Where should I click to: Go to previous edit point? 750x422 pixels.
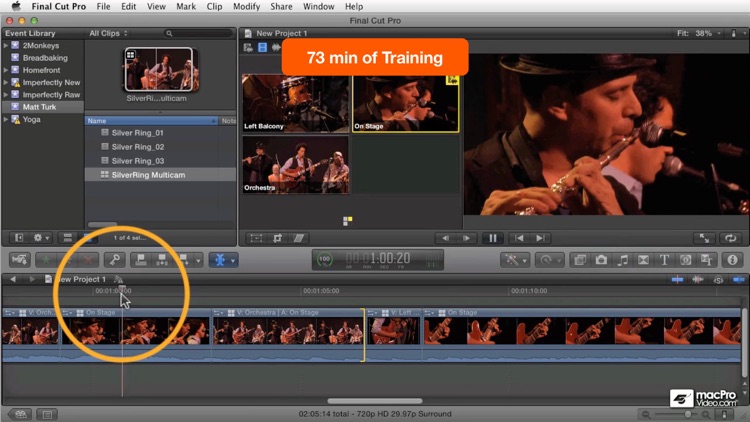[519, 238]
